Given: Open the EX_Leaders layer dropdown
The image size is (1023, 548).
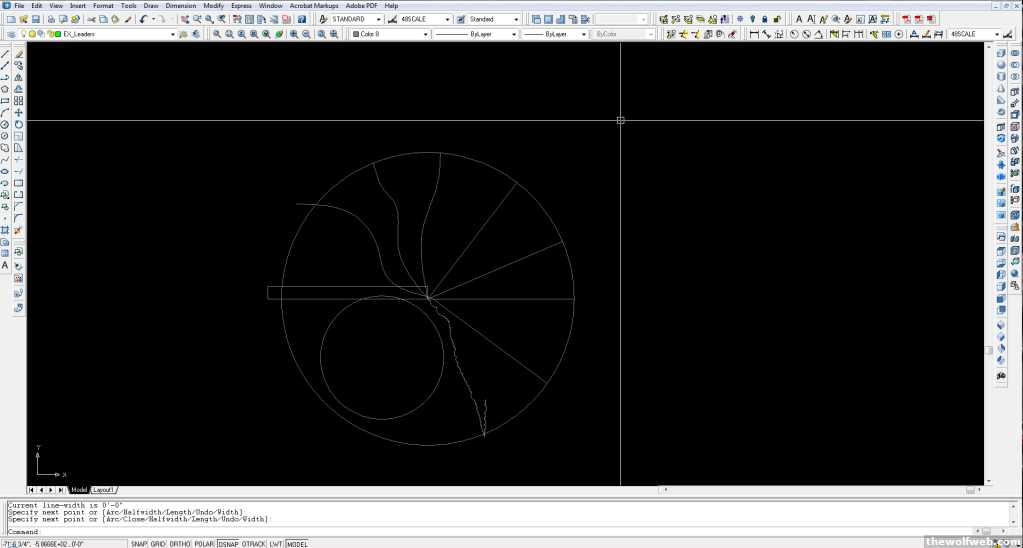Looking at the screenshot, I should 171,34.
